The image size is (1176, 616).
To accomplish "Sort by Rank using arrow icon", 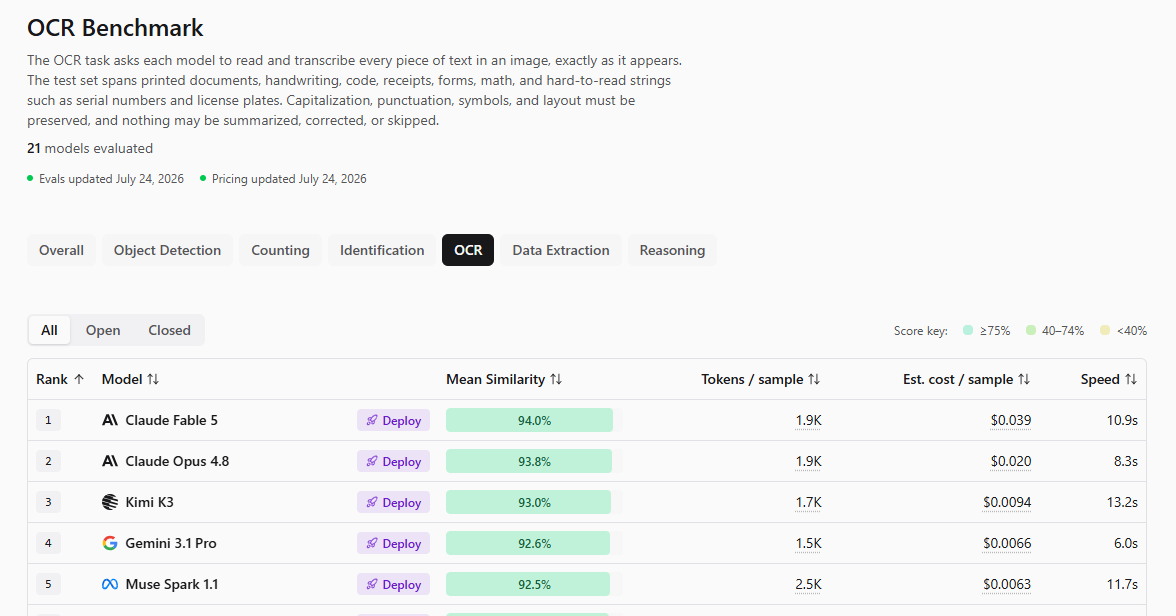I will tap(79, 380).
